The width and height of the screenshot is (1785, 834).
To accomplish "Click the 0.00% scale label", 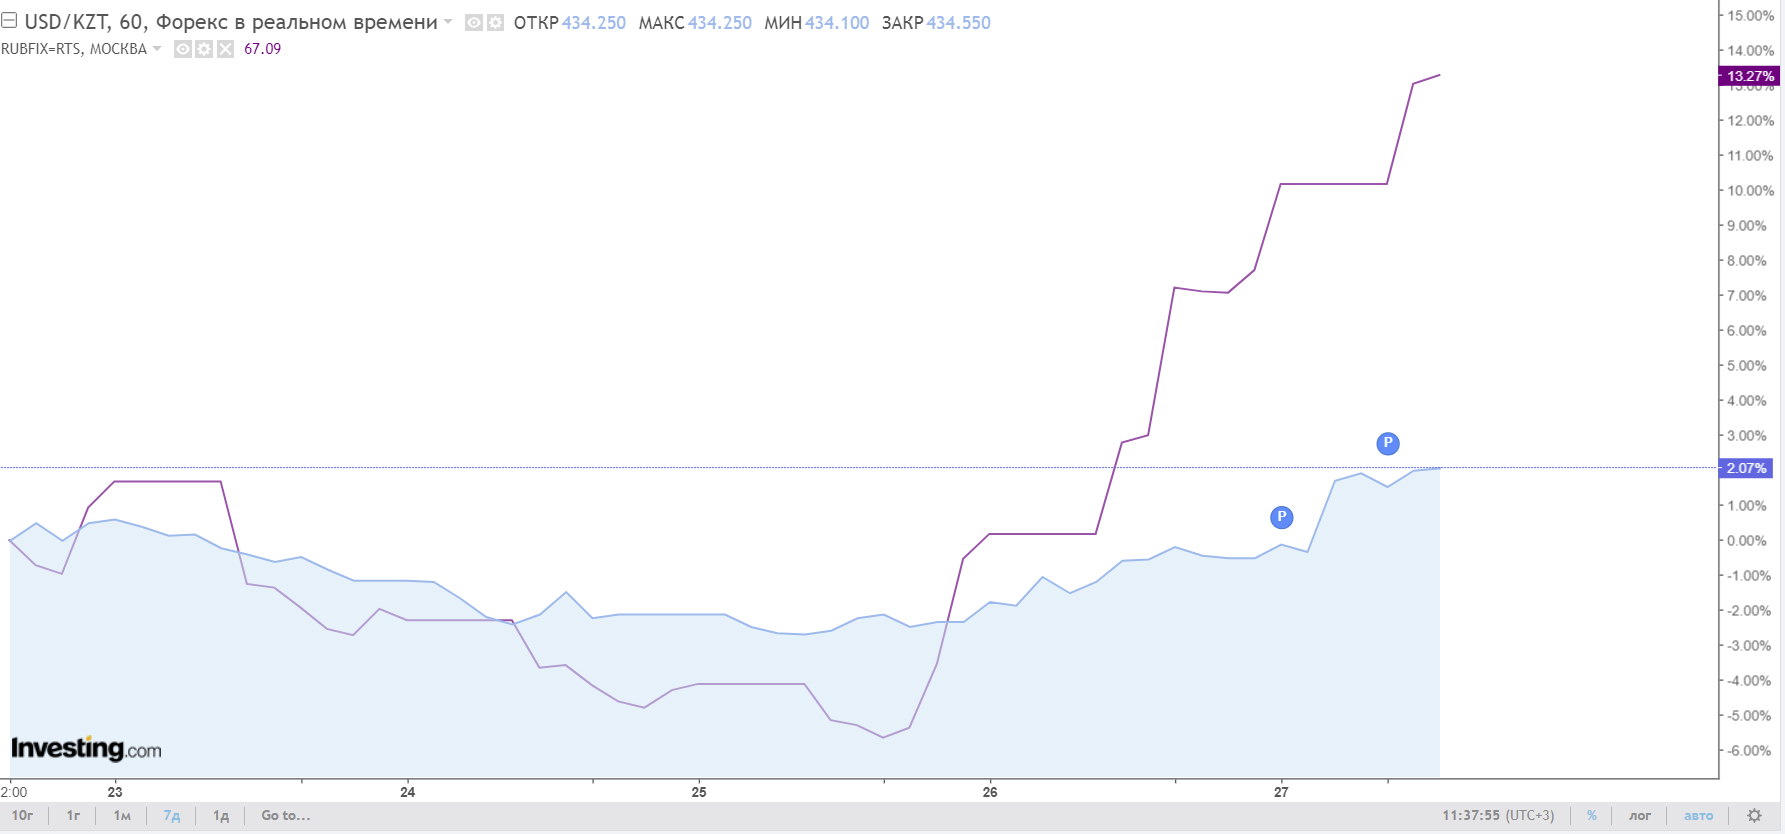I will point(1747,541).
